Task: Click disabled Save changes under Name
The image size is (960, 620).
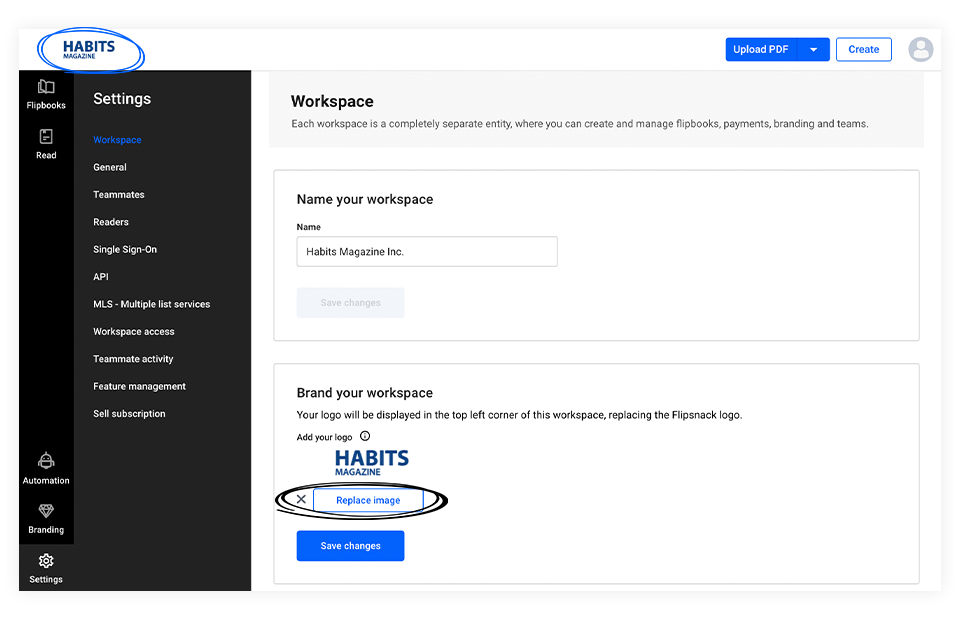Action: click(x=350, y=303)
